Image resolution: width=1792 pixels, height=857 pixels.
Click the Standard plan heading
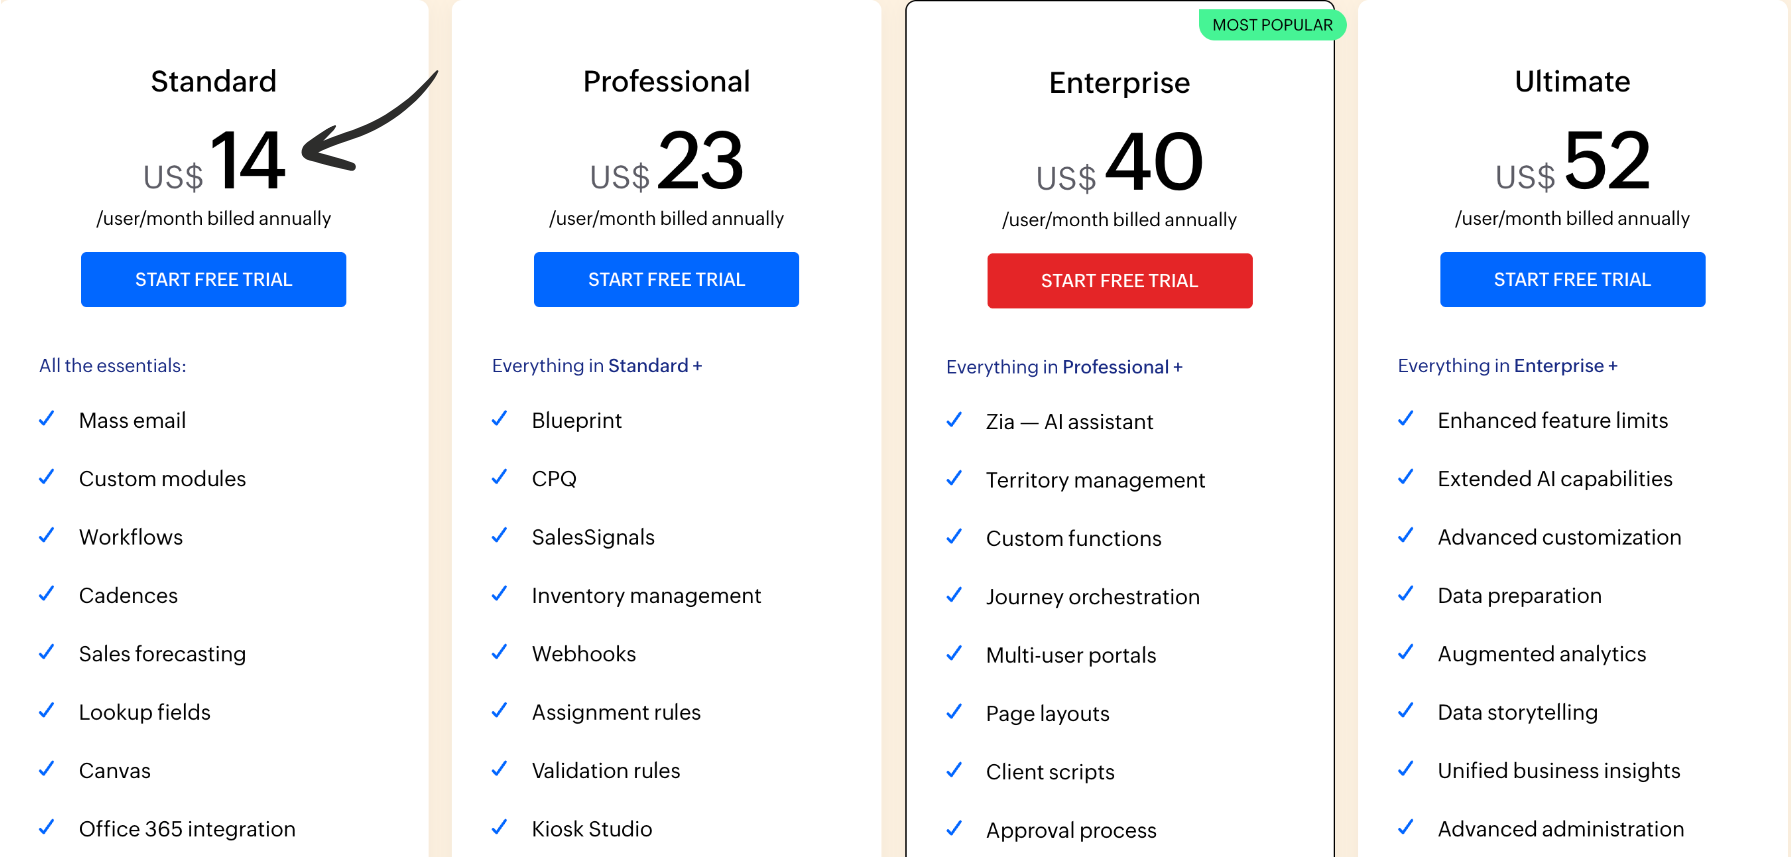pos(213,81)
